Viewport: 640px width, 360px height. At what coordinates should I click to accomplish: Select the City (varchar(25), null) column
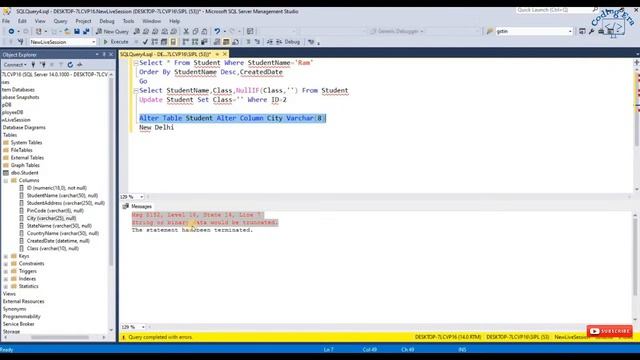tap(51, 218)
